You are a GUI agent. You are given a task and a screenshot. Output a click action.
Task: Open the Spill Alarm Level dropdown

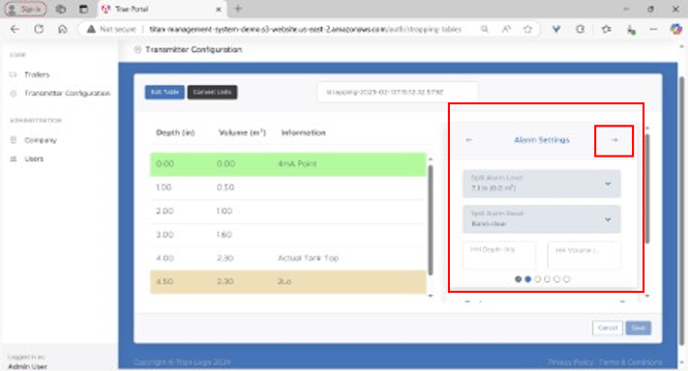point(541,183)
